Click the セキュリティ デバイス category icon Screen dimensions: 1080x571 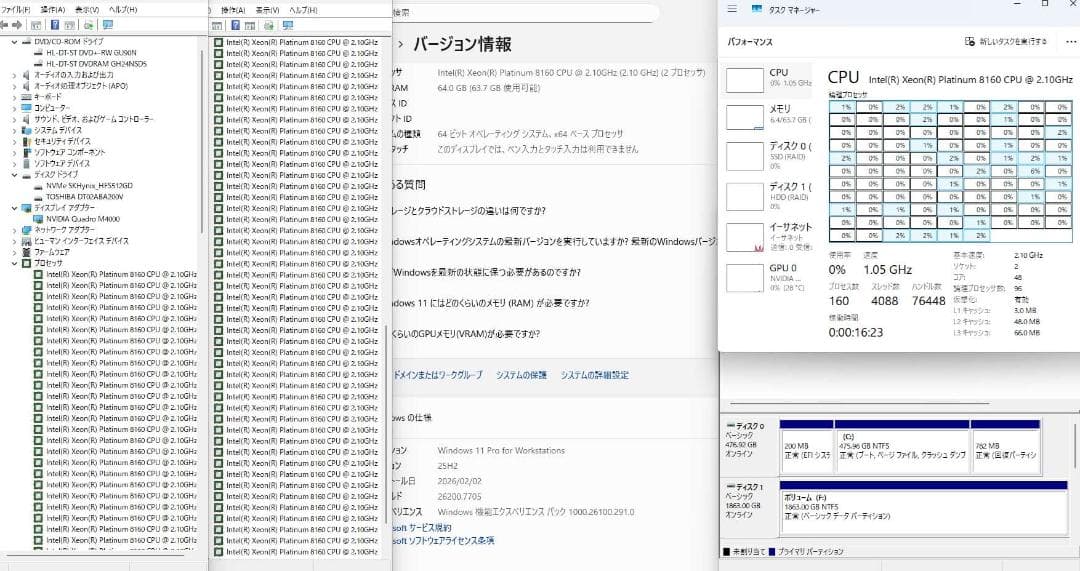click(26, 141)
